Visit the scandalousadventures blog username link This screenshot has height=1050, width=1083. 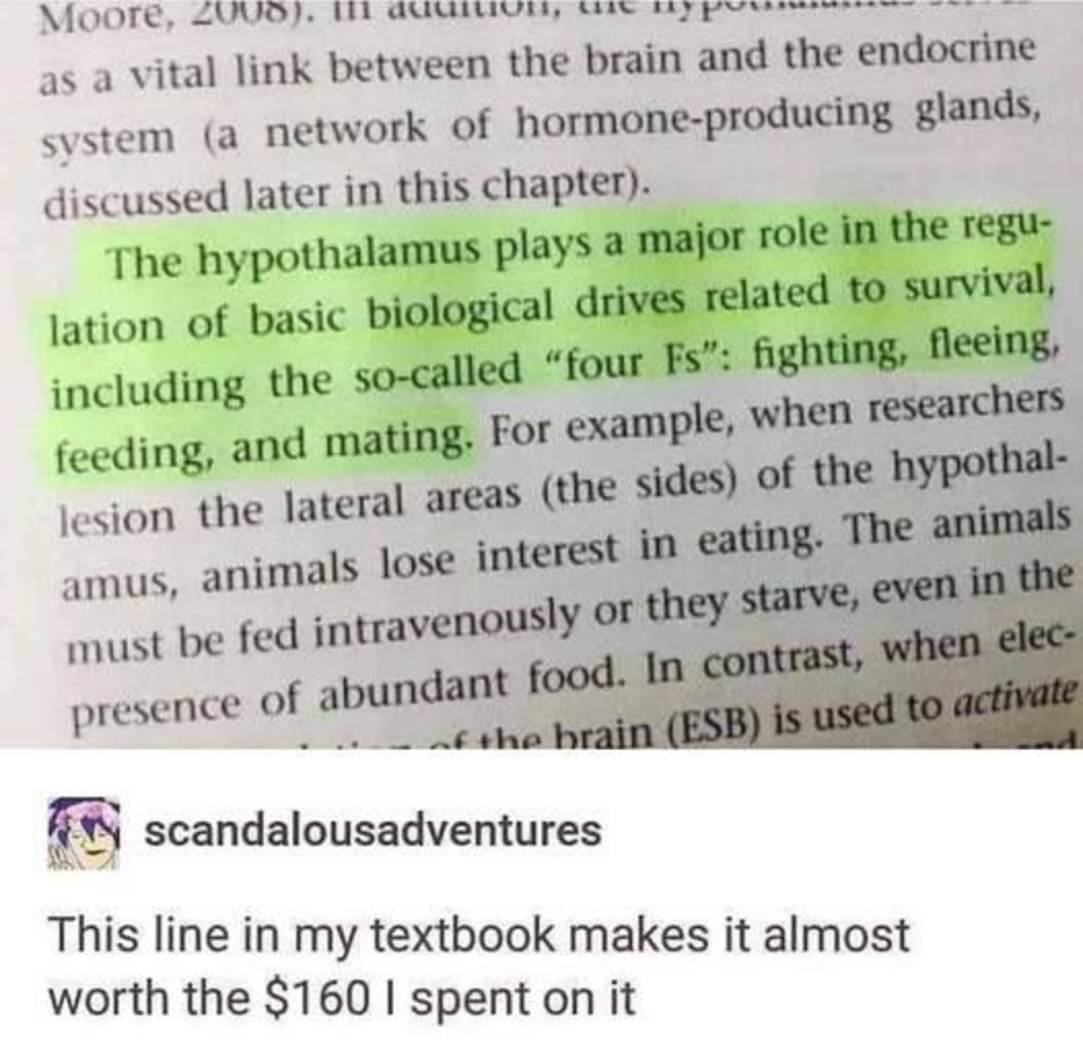tap(373, 829)
